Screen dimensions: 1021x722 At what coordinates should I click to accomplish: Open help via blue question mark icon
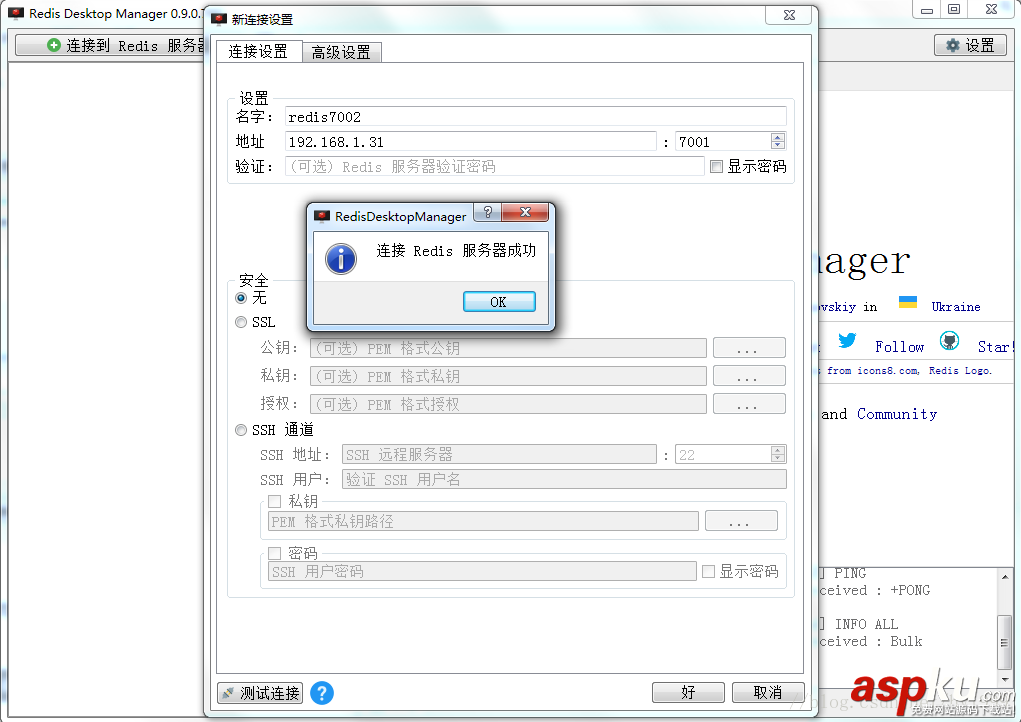(322, 693)
